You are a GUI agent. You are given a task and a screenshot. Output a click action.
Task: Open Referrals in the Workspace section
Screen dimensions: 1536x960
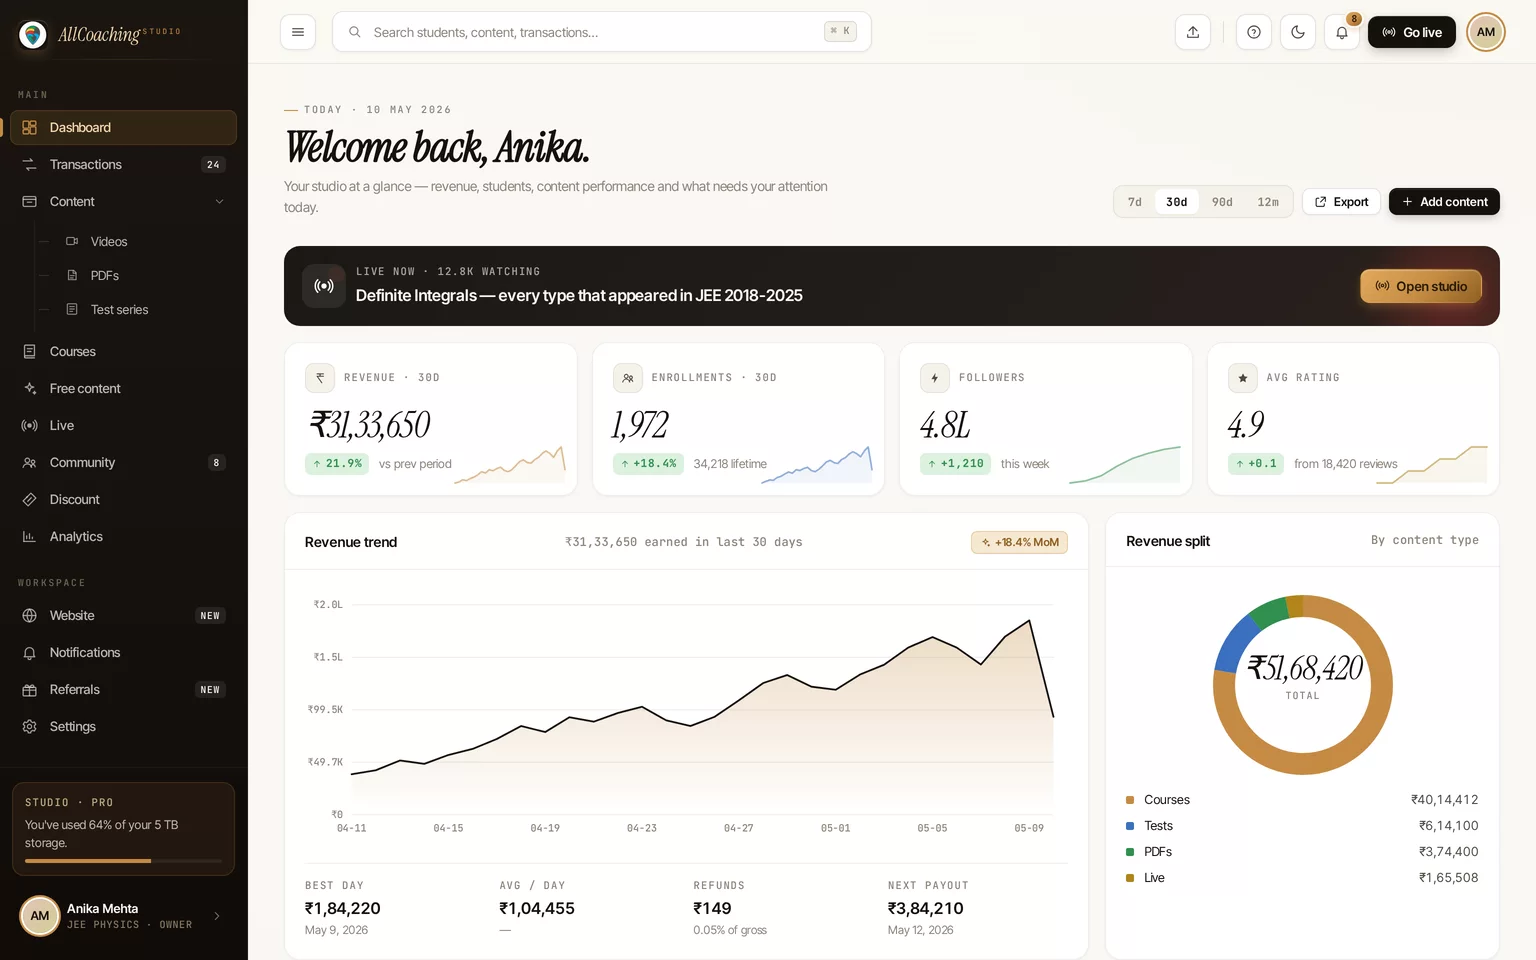click(x=124, y=690)
